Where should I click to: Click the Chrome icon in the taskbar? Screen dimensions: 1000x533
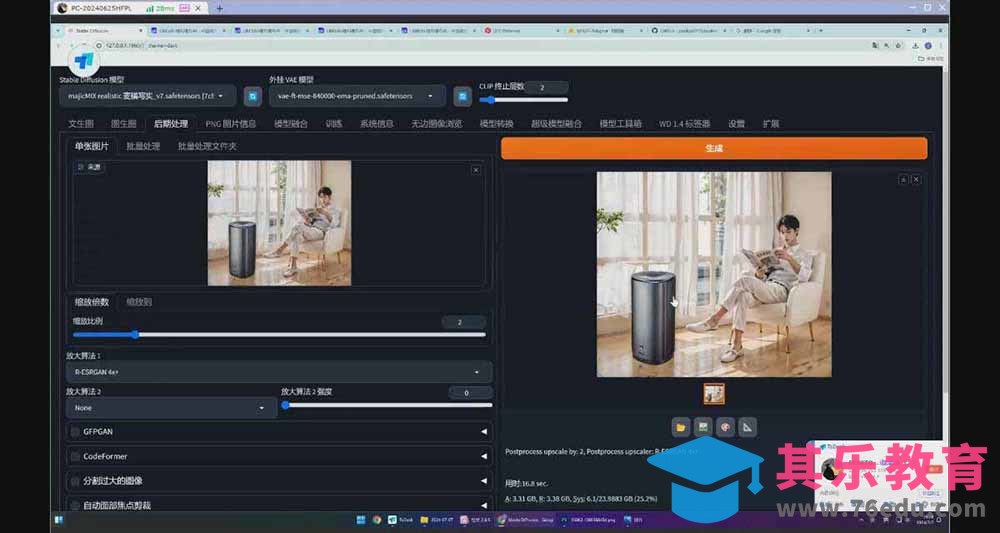coord(377,520)
